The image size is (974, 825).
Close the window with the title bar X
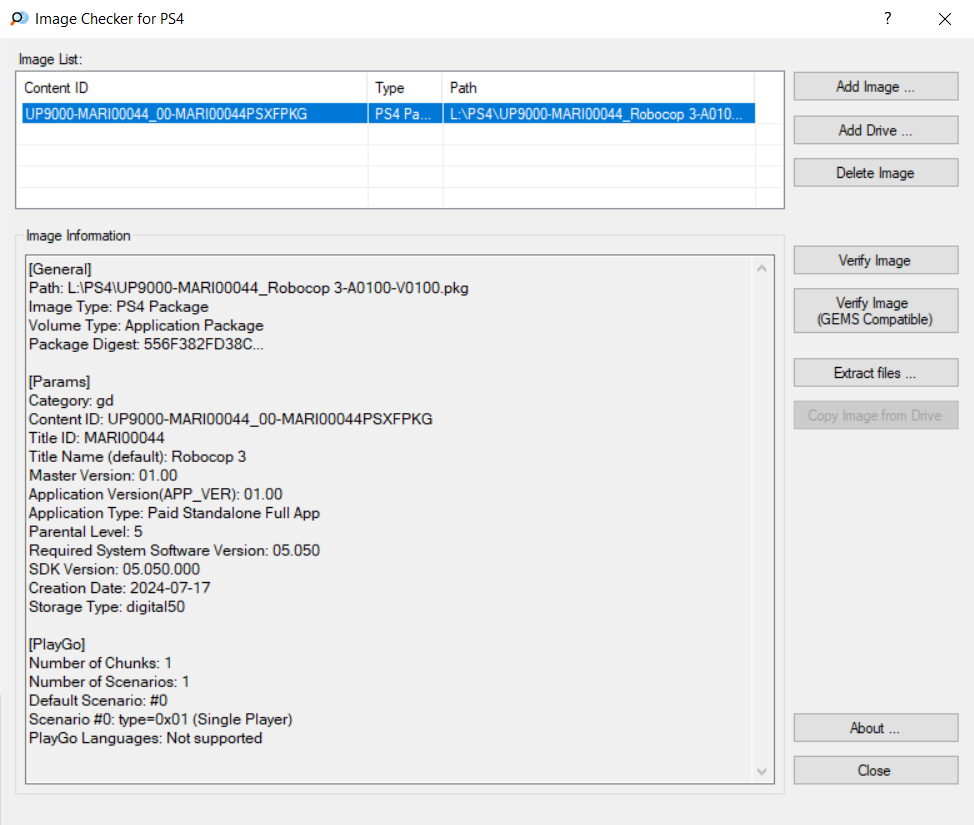945,19
